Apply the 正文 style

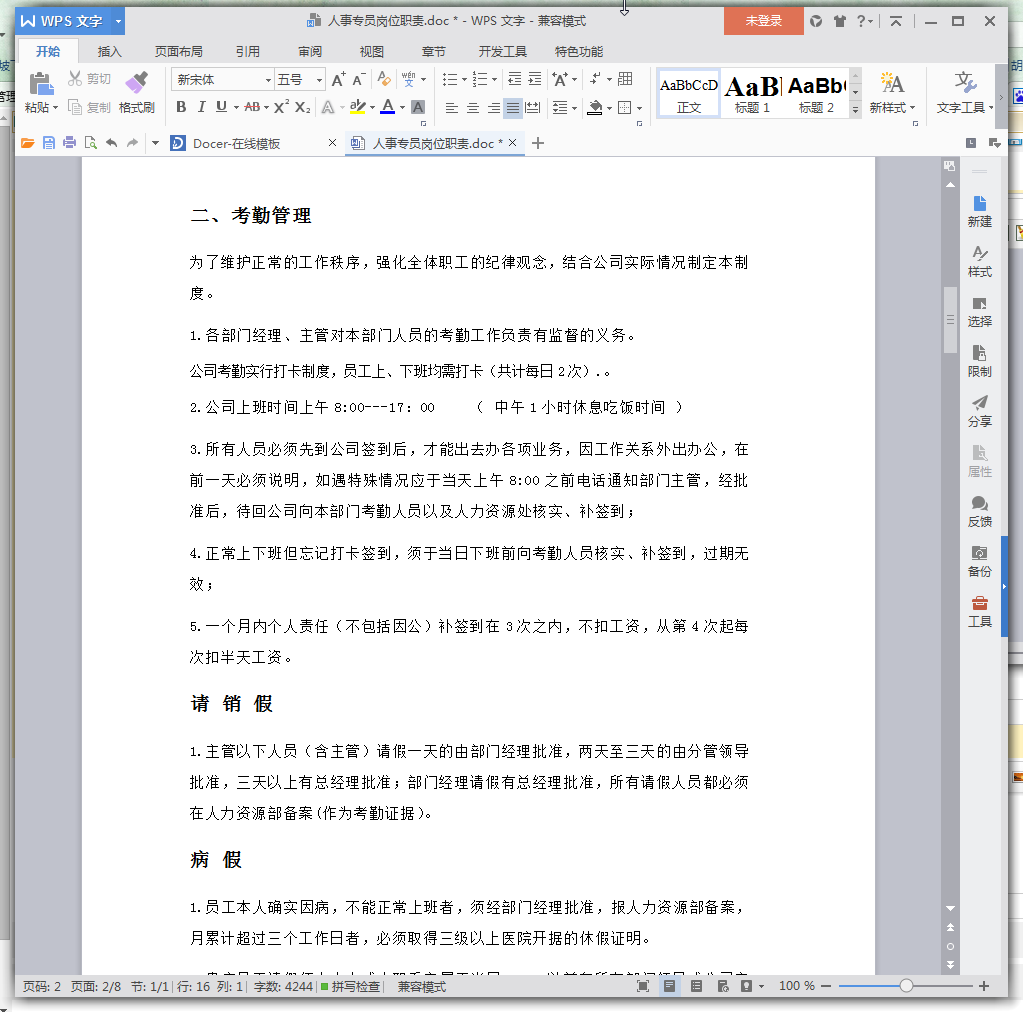(689, 93)
